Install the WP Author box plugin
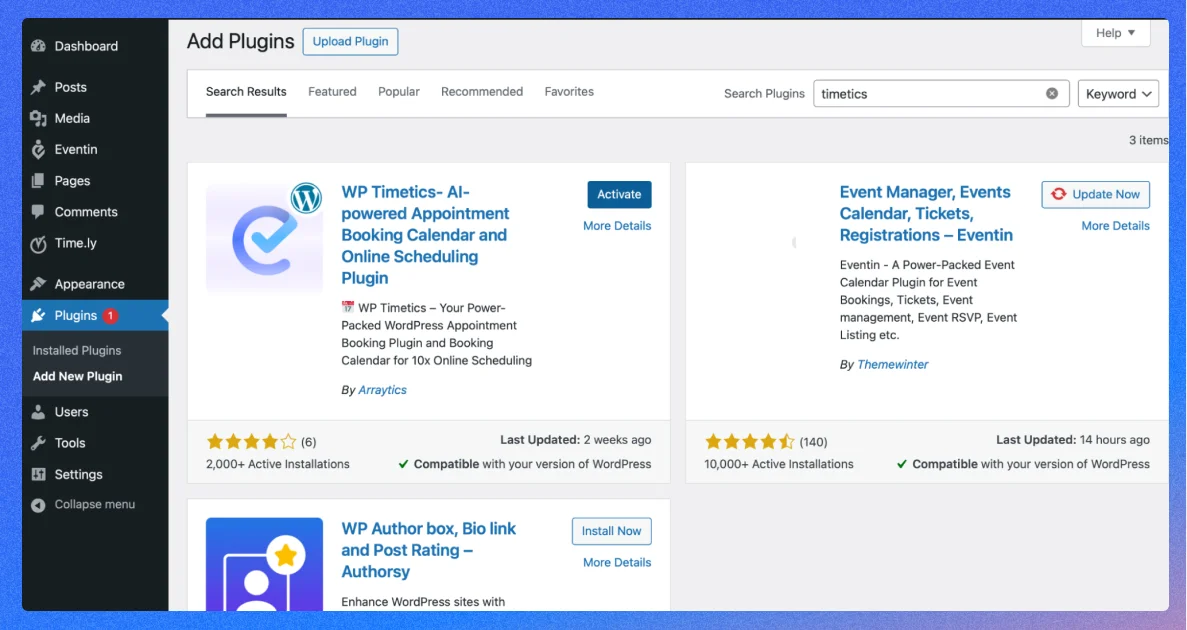 tap(612, 531)
